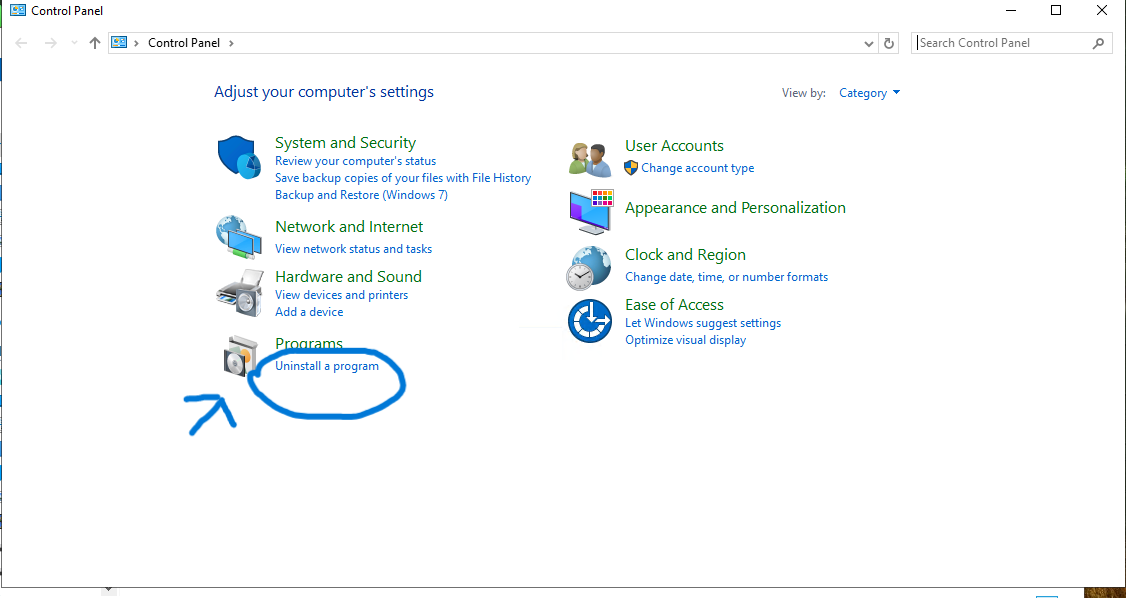Open the User Accounts people icon

pyautogui.click(x=590, y=159)
